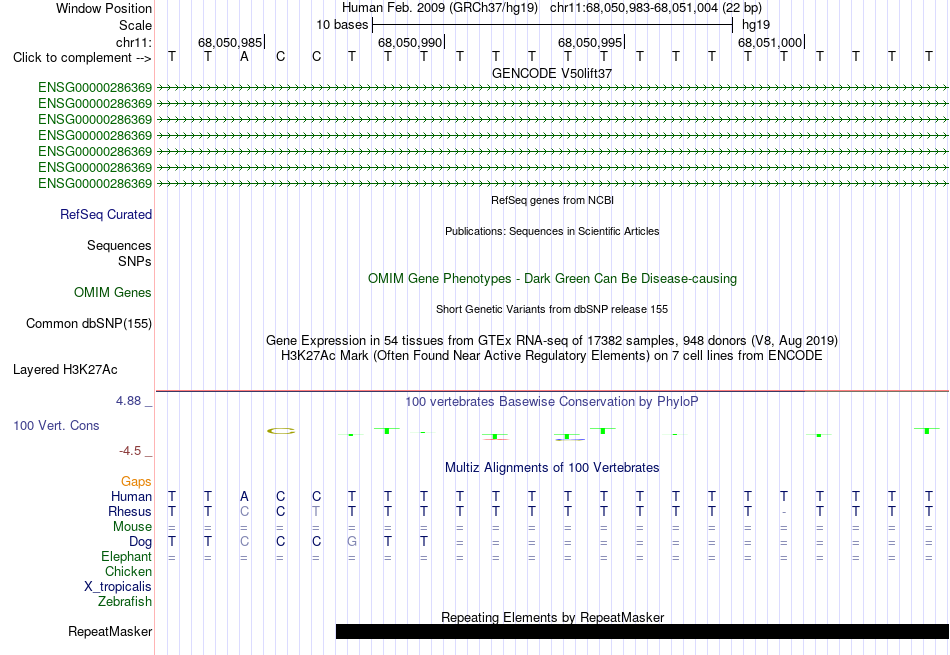Click the 'H3K27Ac Mark' ENCODE title line

tap(551, 356)
